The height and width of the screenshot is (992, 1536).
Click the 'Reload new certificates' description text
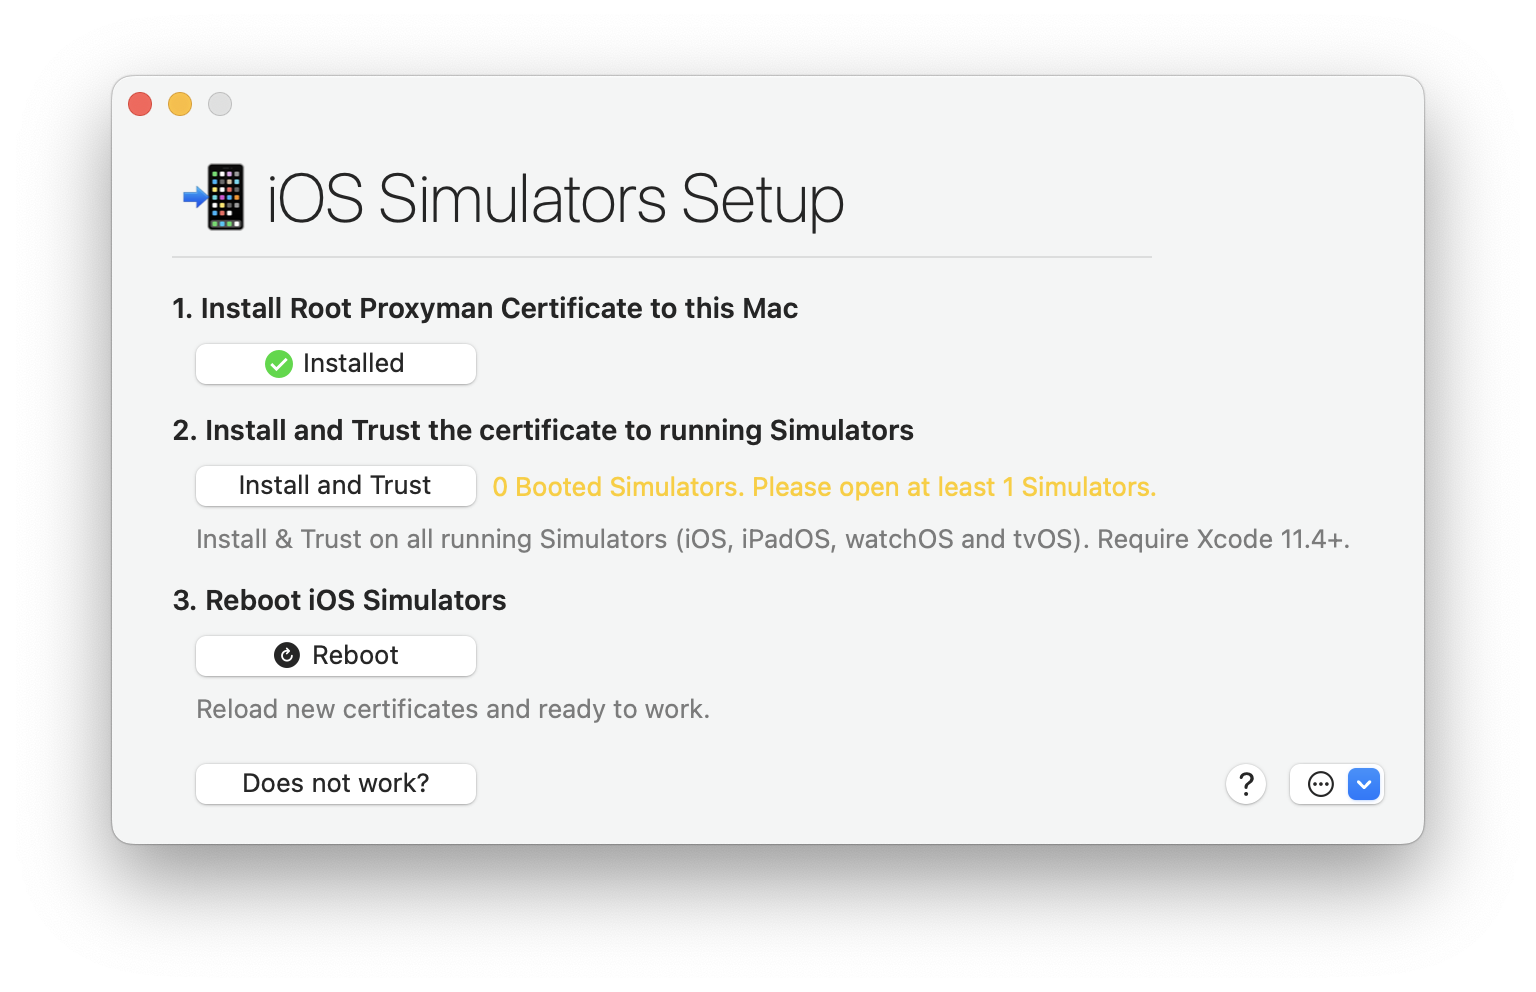pos(453,708)
